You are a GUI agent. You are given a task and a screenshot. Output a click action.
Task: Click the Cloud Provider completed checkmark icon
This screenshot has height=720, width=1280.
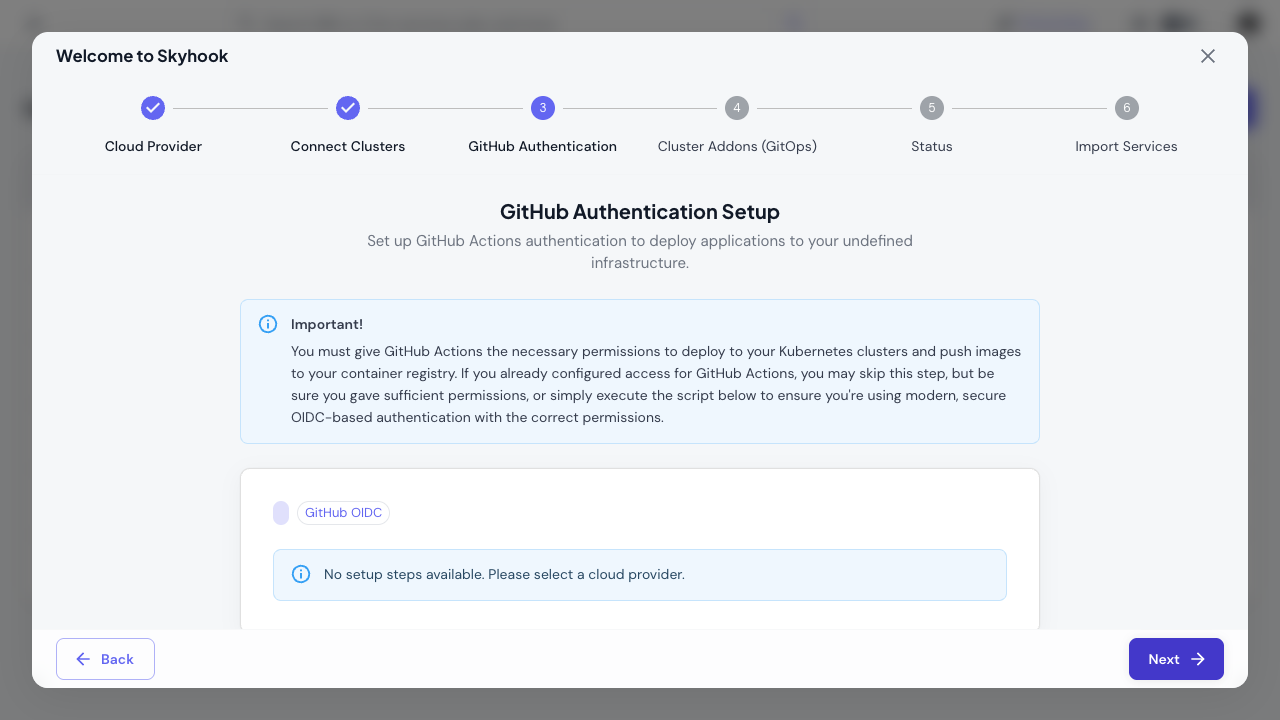point(153,108)
